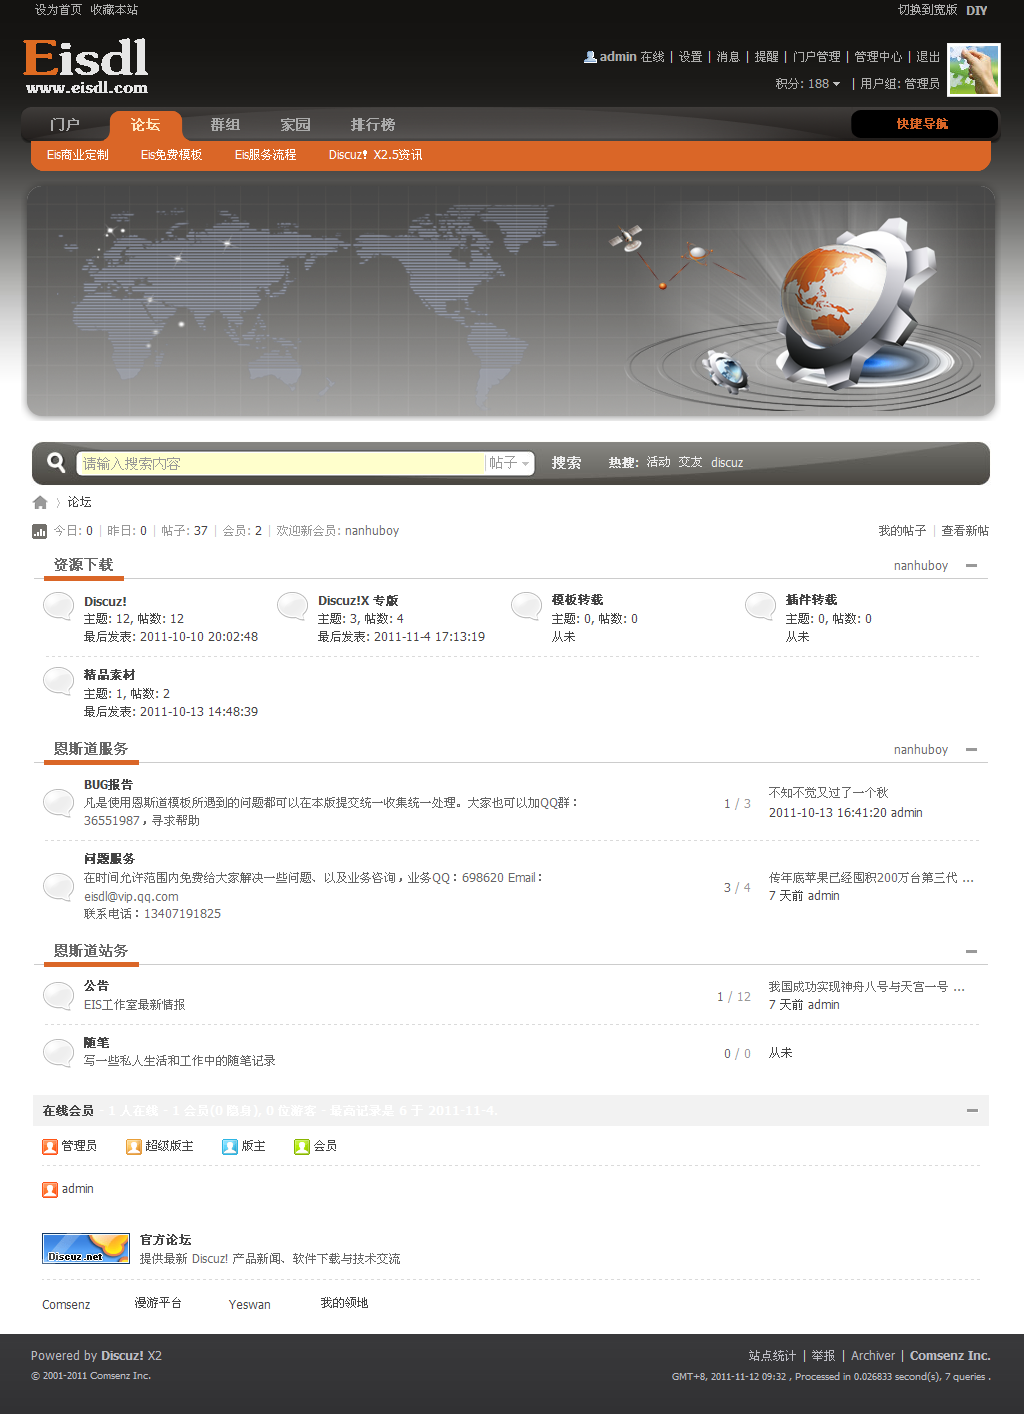Click hot search keyword 活动
Image resolution: width=1024 pixels, height=1416 pixels.
coord(658,462)
